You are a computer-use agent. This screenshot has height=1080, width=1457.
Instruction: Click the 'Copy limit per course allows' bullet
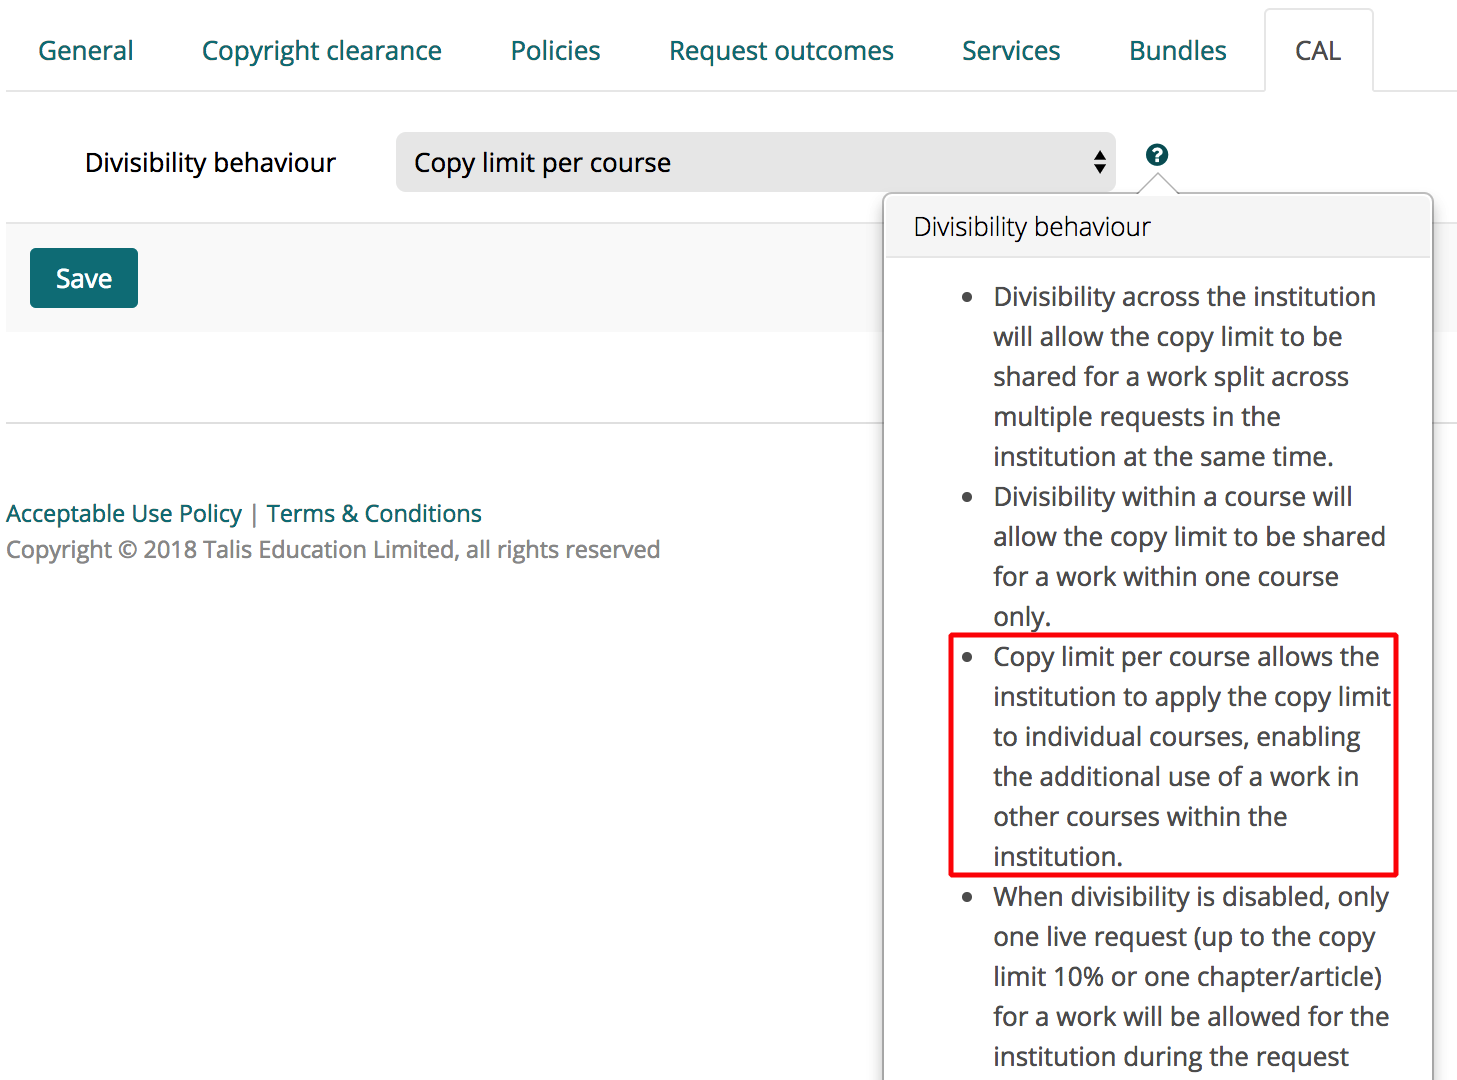[1191, 757]
